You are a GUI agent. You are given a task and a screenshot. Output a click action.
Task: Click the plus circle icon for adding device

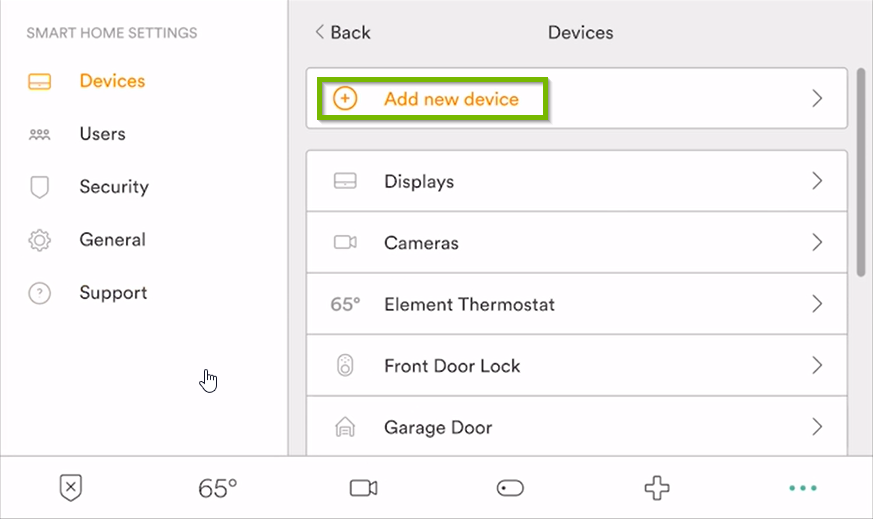click(x=345, y=99)
